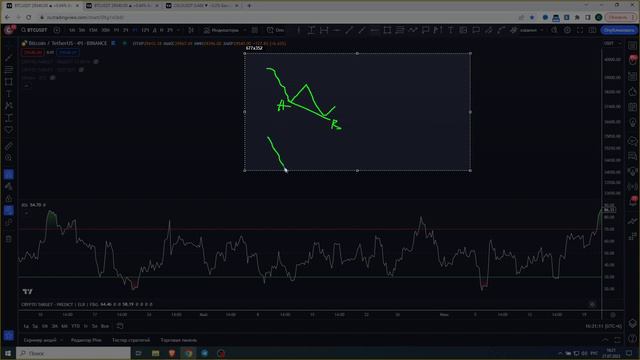Select the callout tool in top toolbar
640x360 pixels.
476,30
